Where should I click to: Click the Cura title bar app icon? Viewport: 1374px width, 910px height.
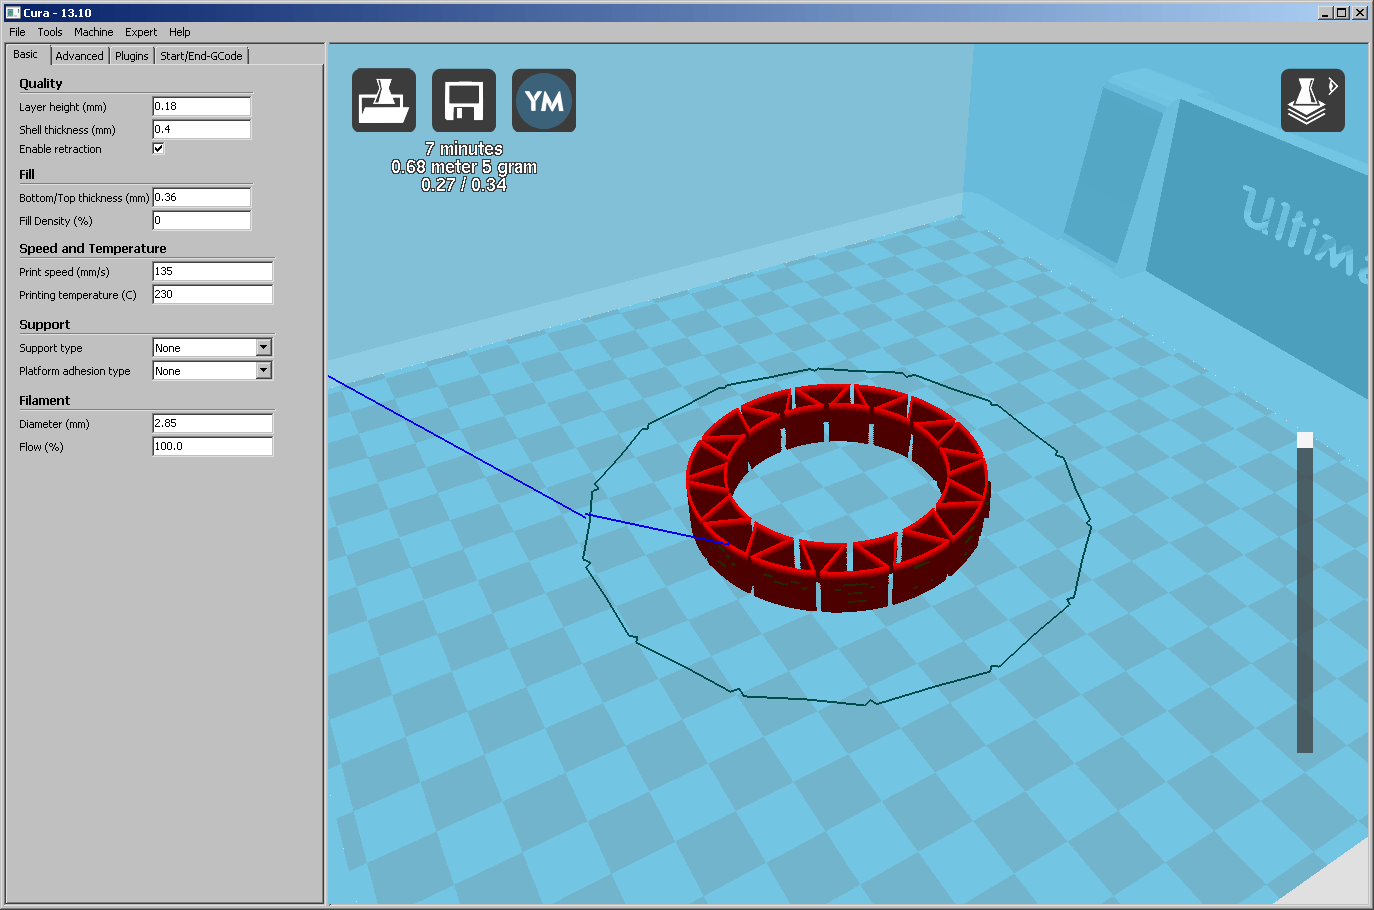tap(13, 13)
